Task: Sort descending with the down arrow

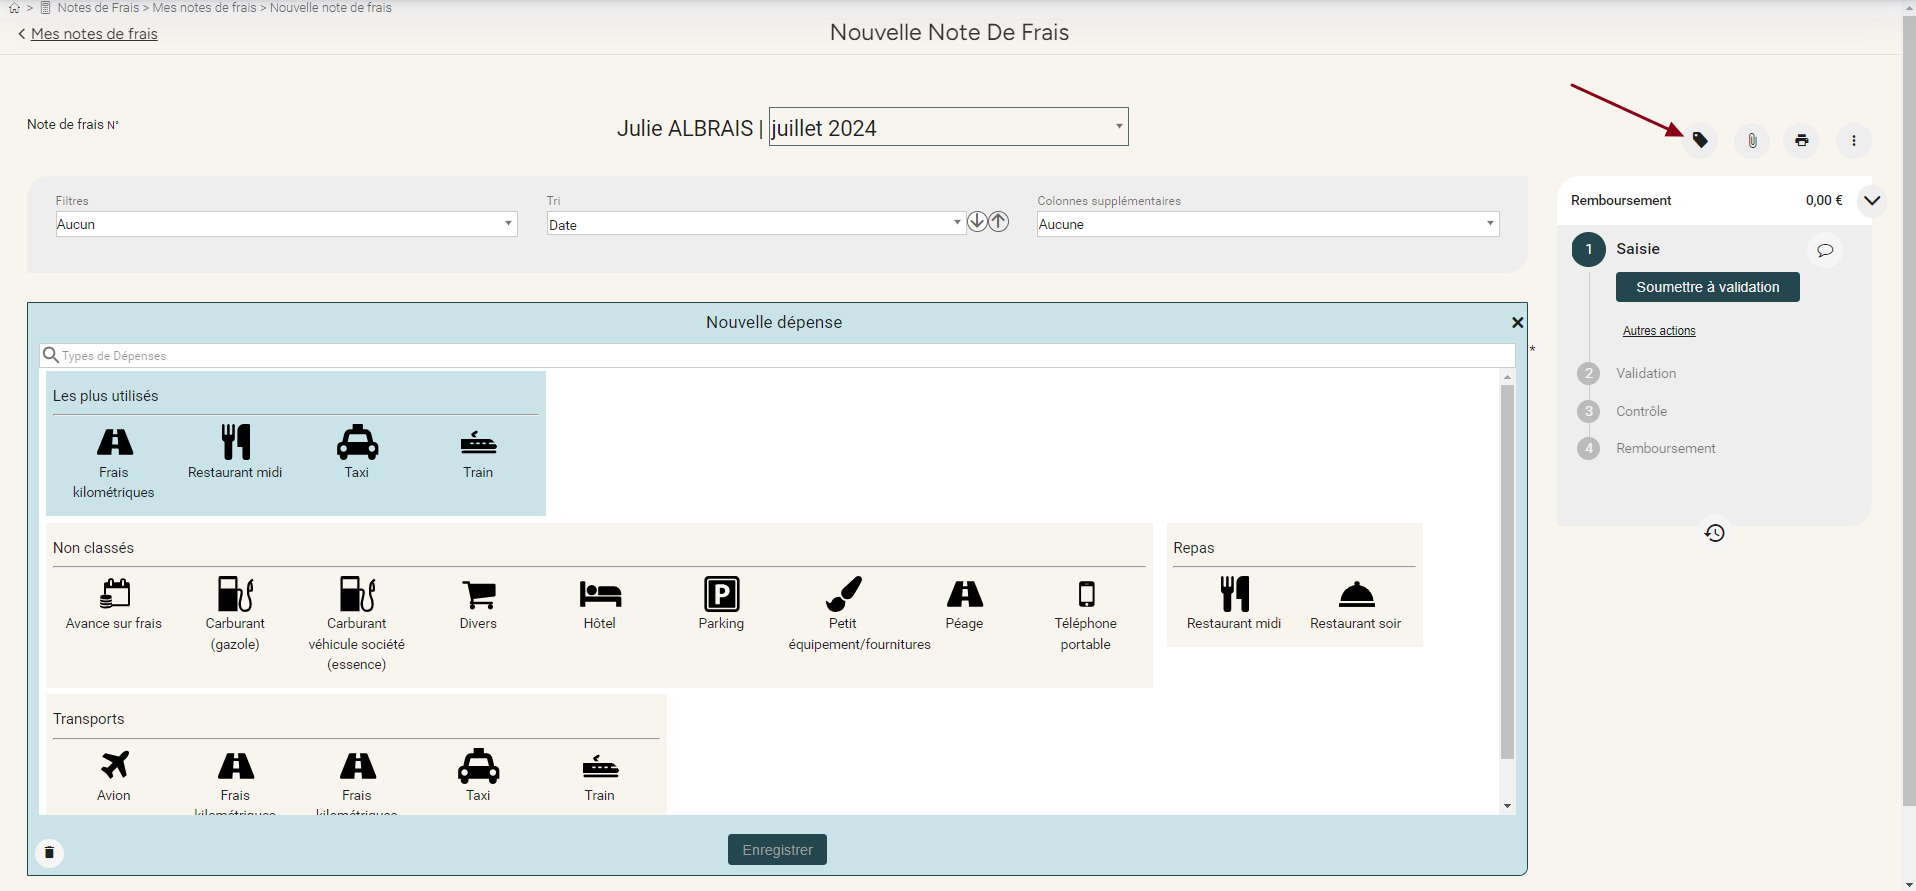Action: 977,222
